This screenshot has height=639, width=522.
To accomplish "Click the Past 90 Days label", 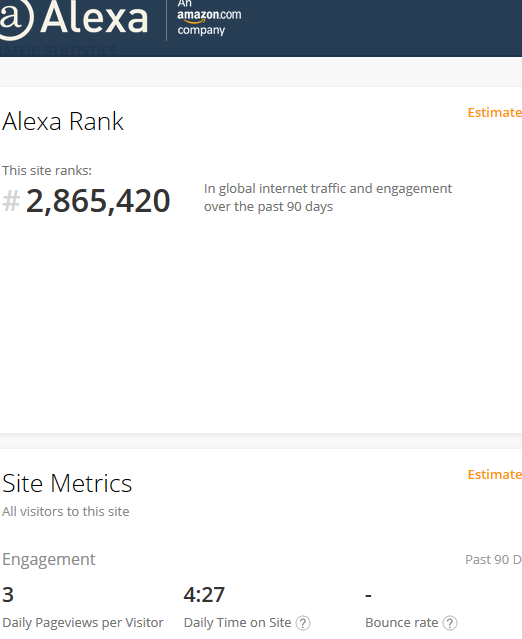I will pos(493,560).
